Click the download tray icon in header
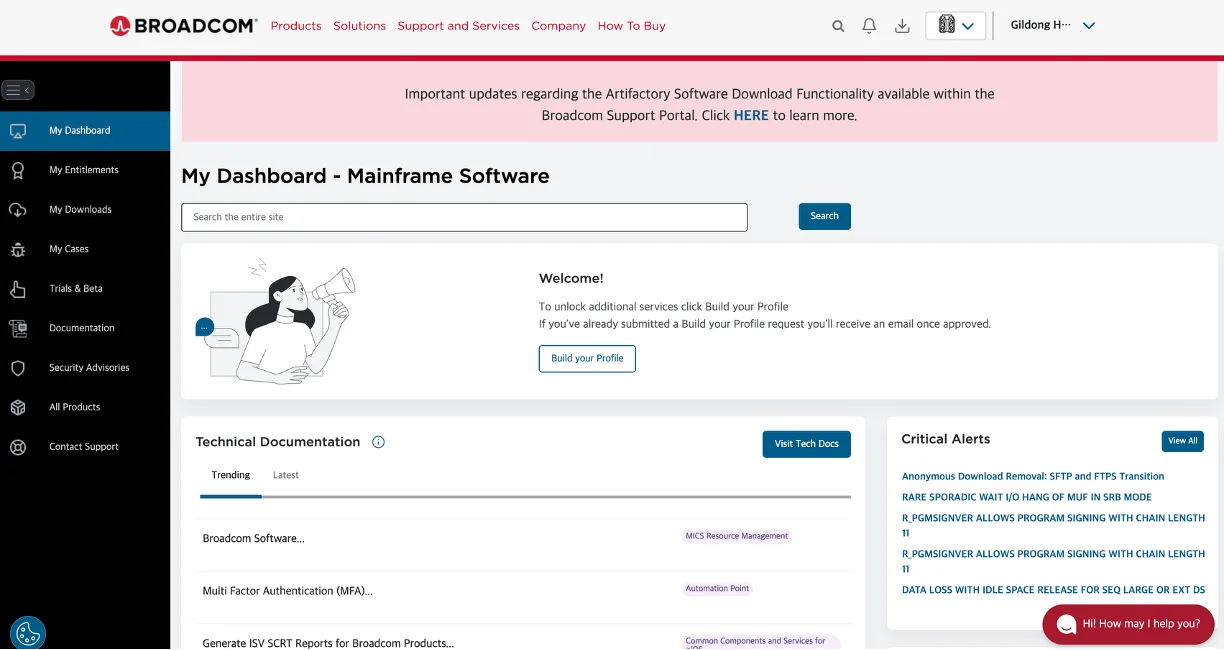Viewport: 1224px width, 650px height. tap(902, 26)
